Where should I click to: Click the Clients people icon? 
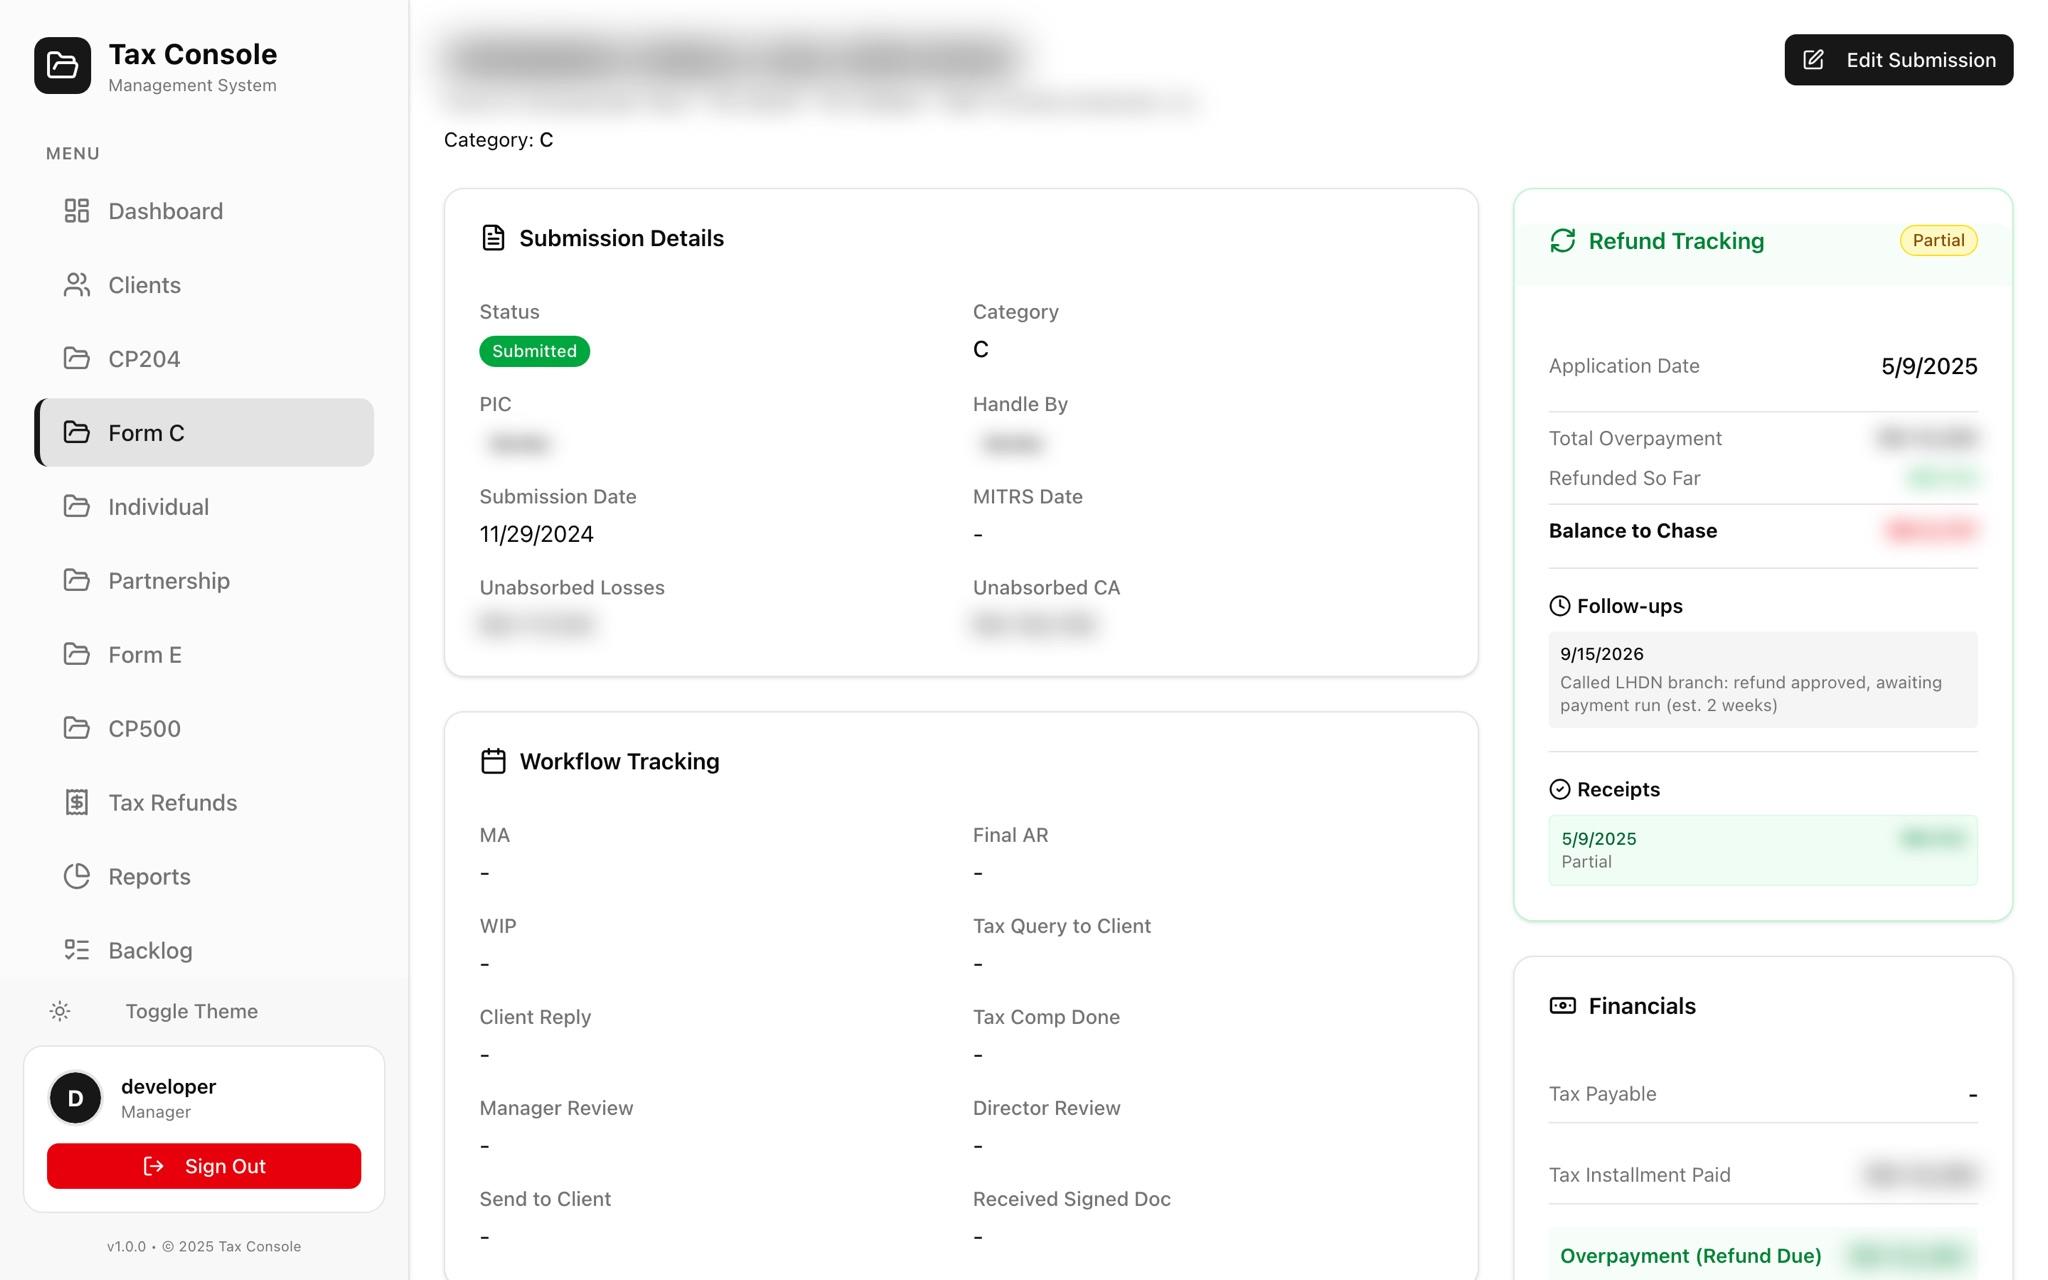77,285
